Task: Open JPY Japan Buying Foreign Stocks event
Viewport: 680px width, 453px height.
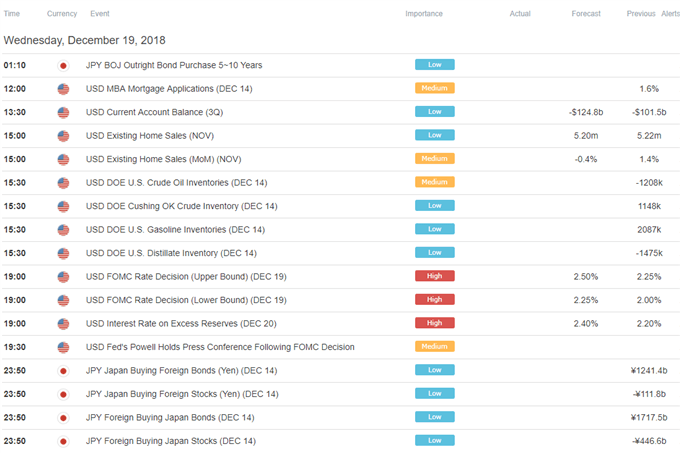Action: pos(182,394)
